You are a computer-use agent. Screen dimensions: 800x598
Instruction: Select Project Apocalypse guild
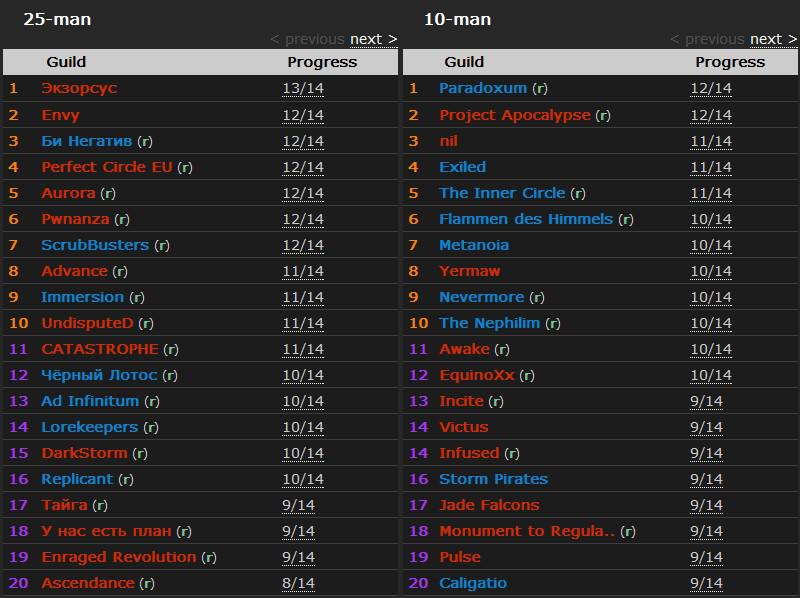coord(514,115)
